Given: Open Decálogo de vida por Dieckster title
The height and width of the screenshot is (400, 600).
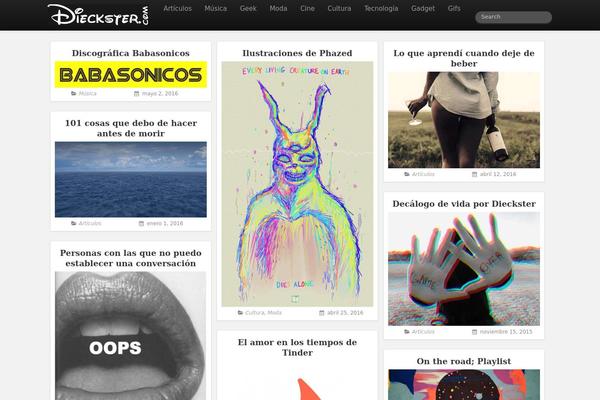Looking at the screenshot, I should (x=464, y=204).
